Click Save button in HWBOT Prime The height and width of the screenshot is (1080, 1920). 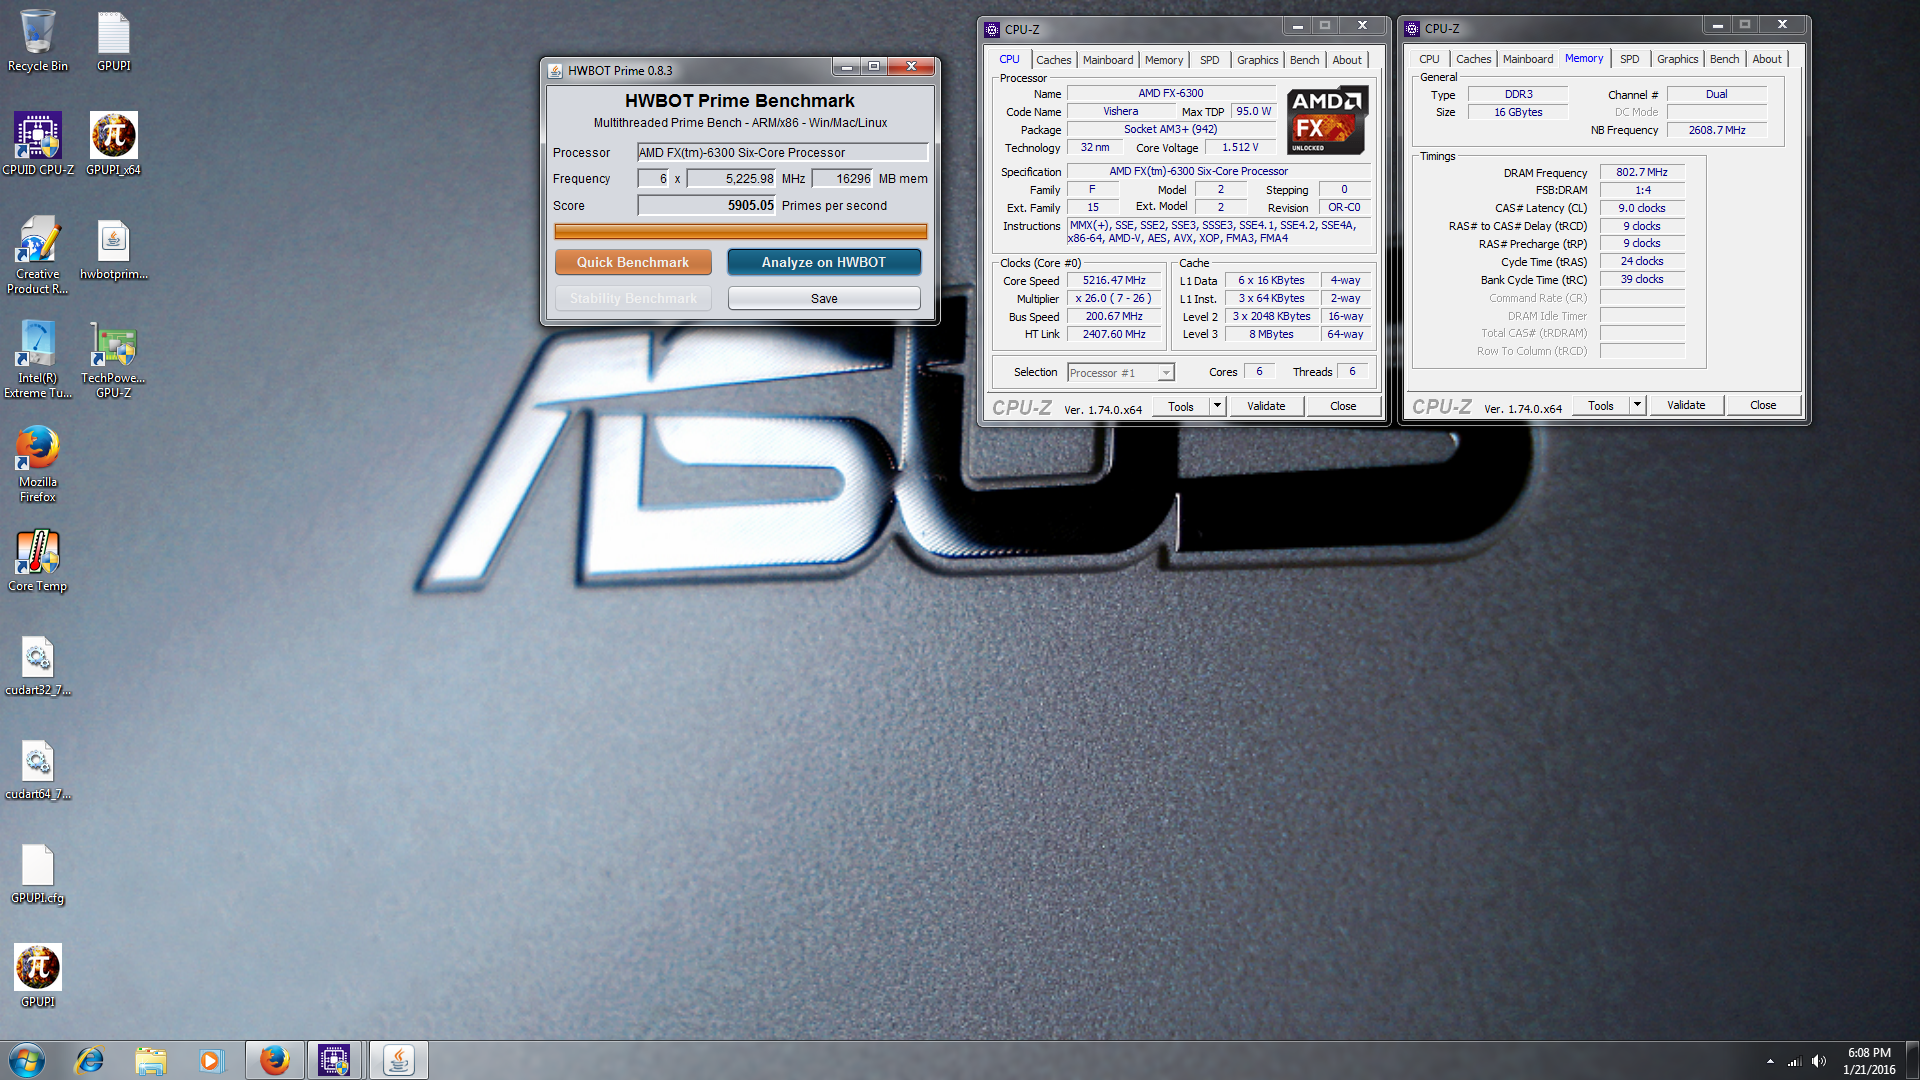[824, 298]
